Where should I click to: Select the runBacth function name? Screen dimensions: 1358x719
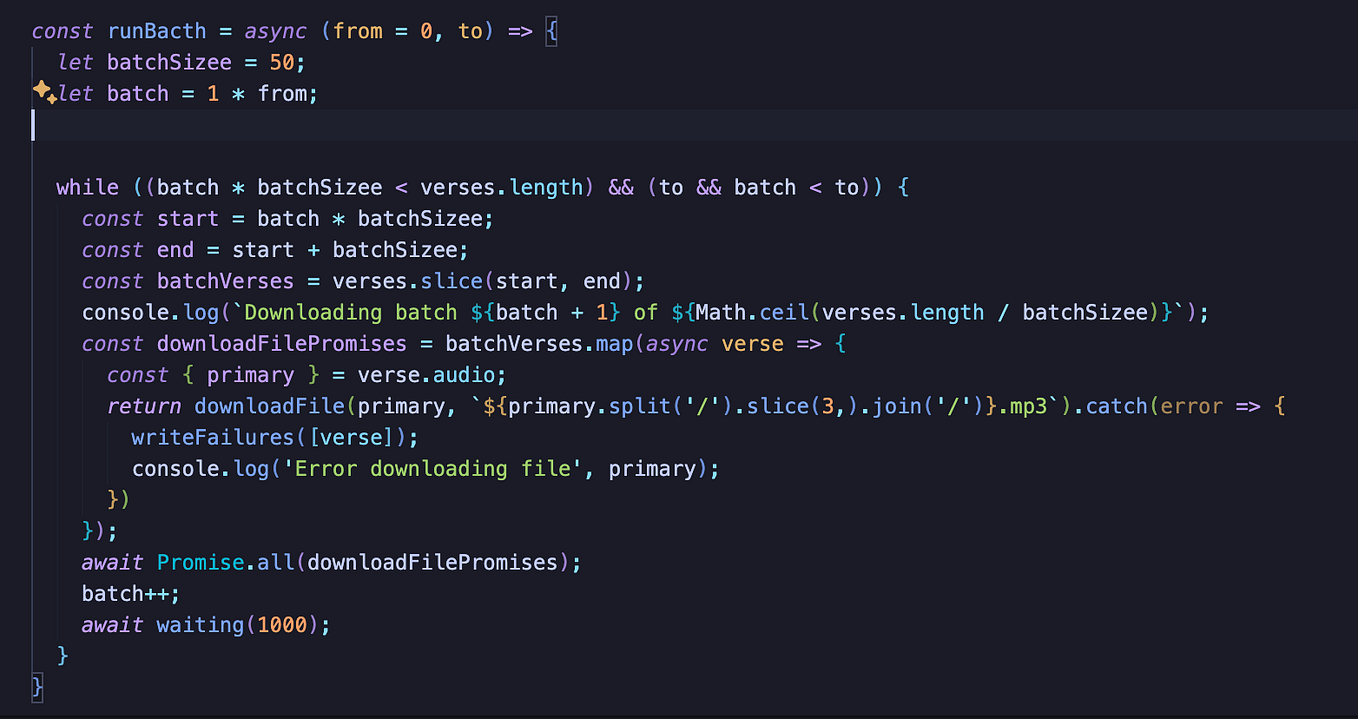click(156, 30)
